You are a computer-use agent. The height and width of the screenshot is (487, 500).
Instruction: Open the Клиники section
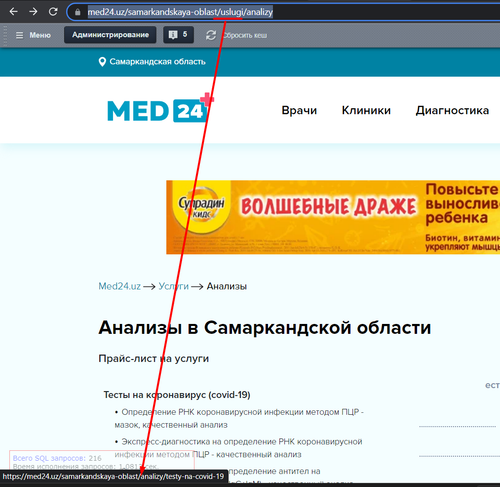click(x=366, y=110)
